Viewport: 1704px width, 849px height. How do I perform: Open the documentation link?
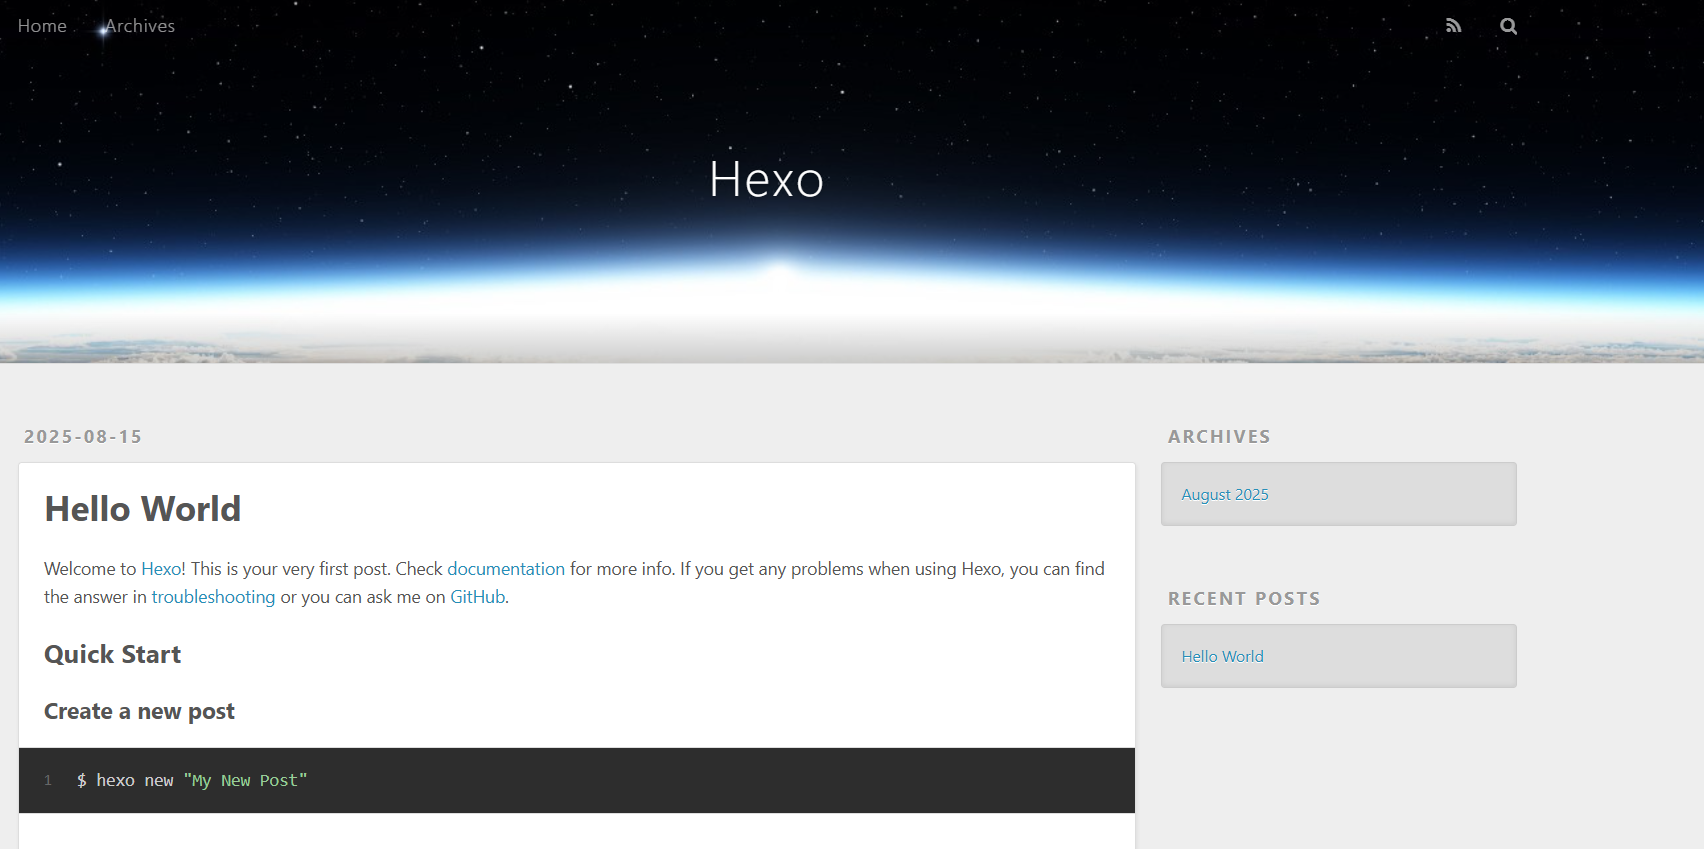(x=506, y=569)
